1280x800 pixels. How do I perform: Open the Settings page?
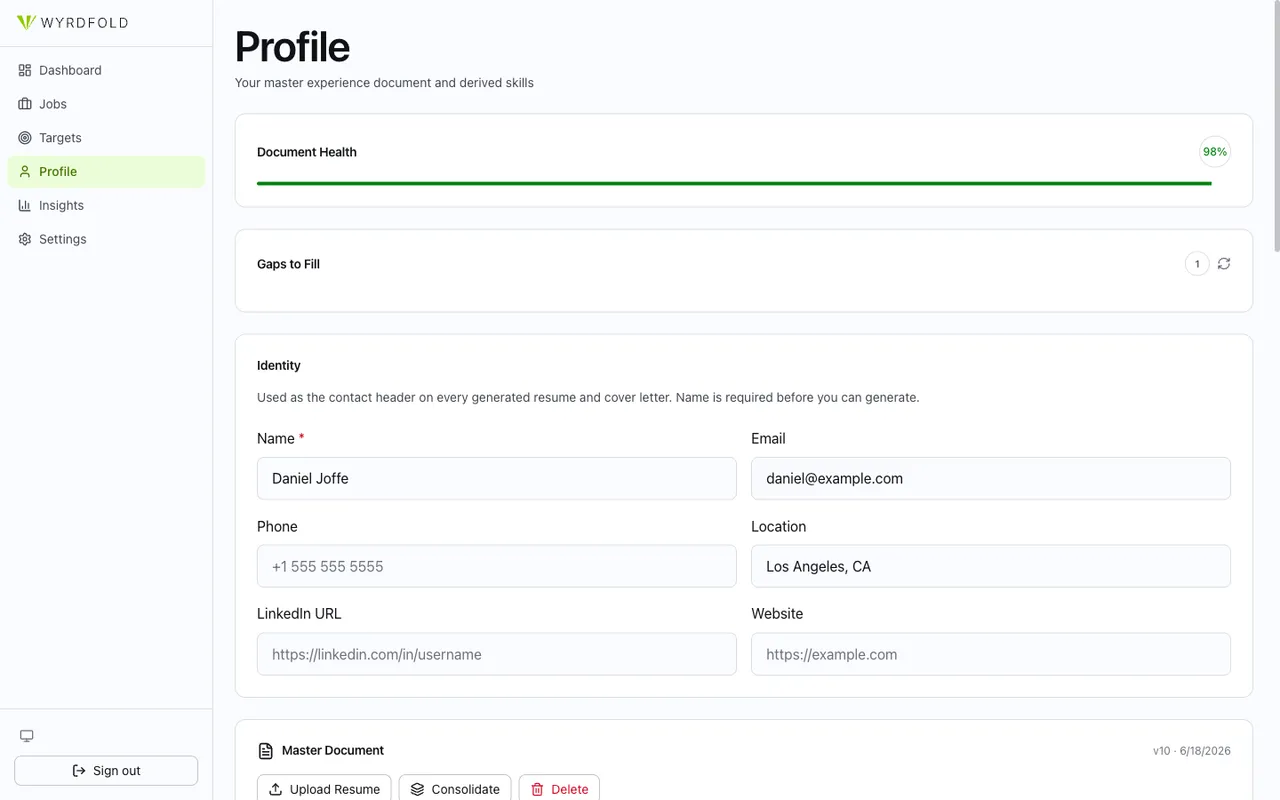(106, 240)
